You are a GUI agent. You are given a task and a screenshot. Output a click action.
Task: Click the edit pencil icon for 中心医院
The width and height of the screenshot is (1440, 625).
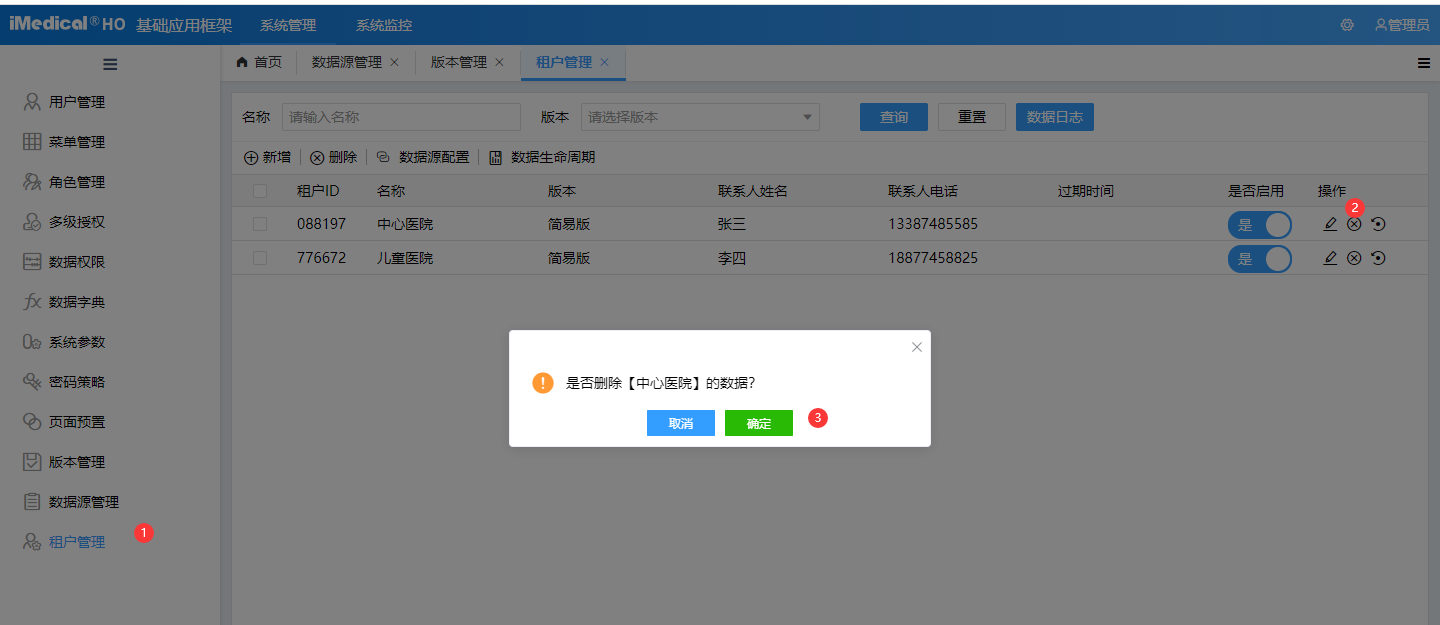1330,224
